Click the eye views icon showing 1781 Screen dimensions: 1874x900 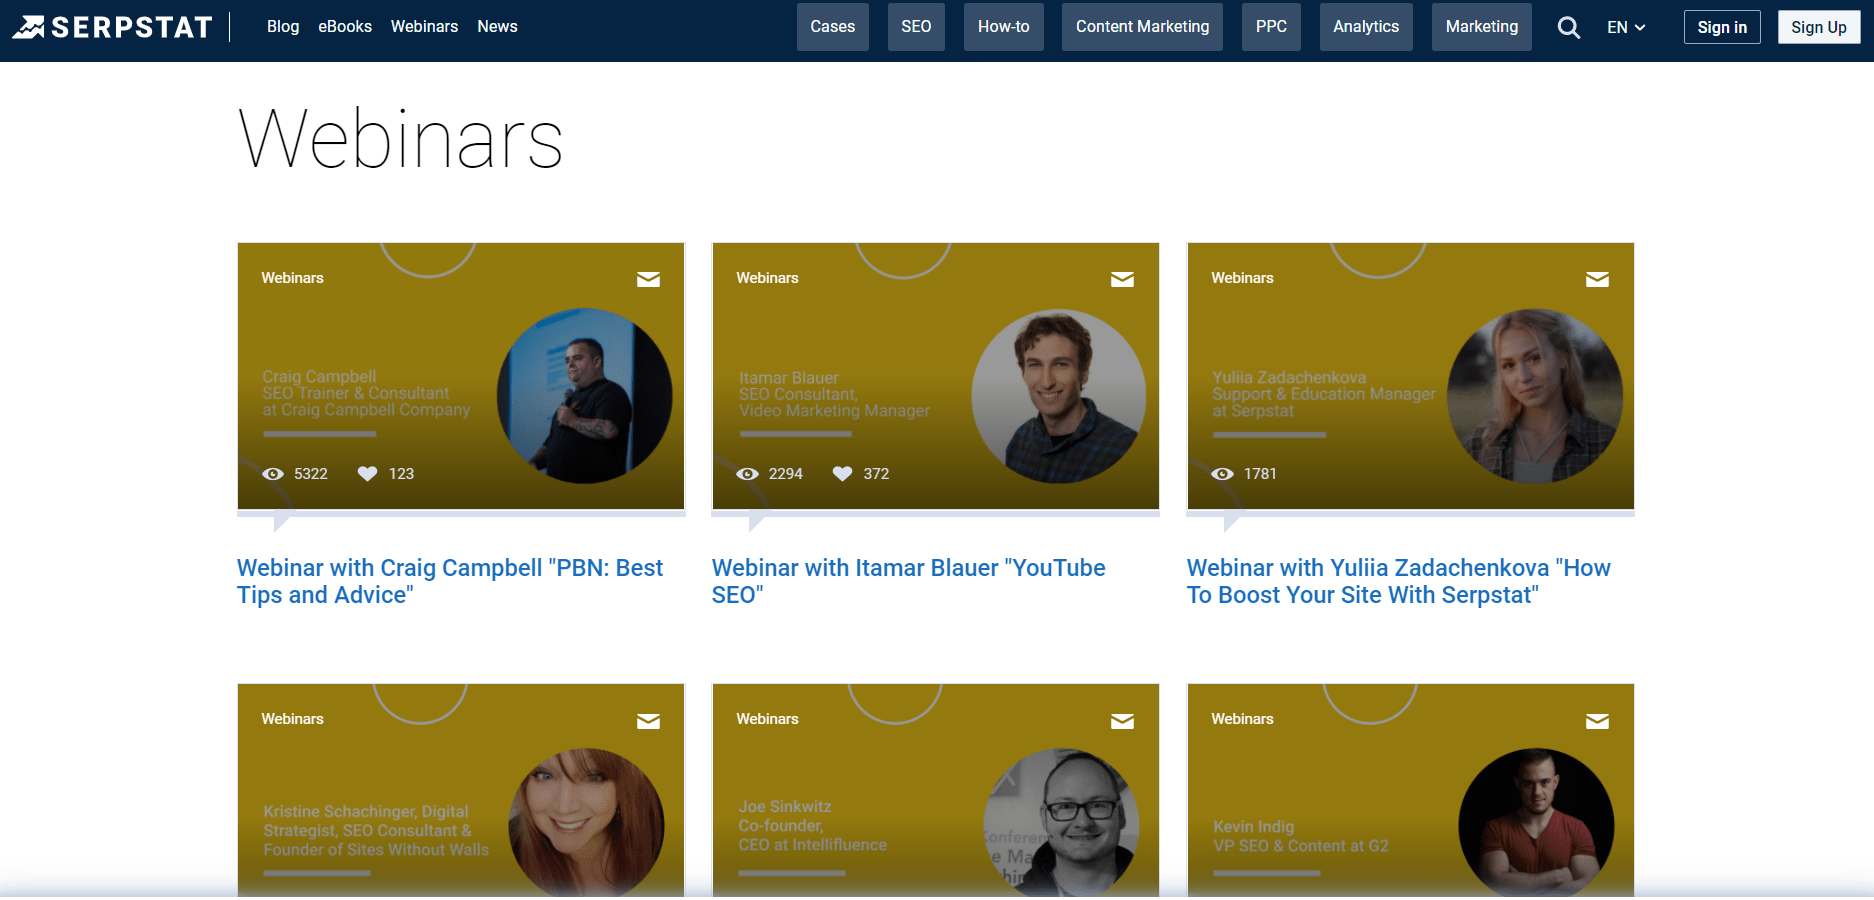1222,474
